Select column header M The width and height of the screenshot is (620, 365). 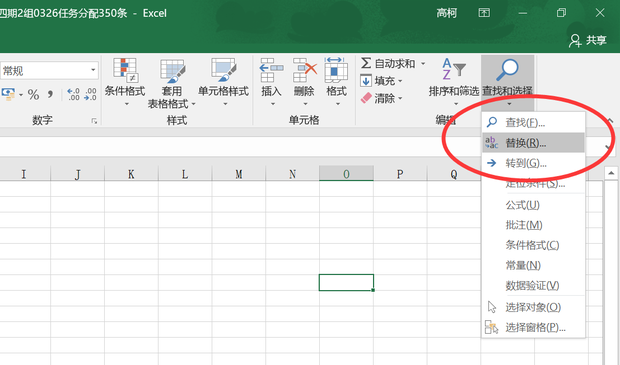click(239, 174)
